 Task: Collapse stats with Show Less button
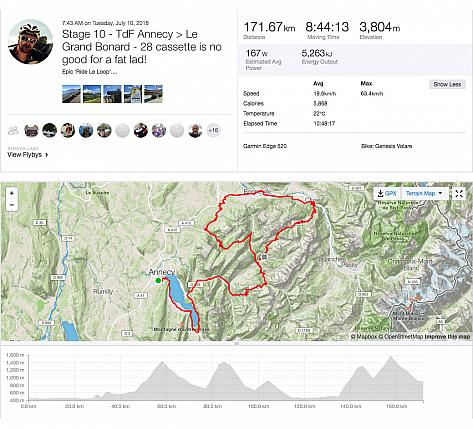tap(447, 84)
